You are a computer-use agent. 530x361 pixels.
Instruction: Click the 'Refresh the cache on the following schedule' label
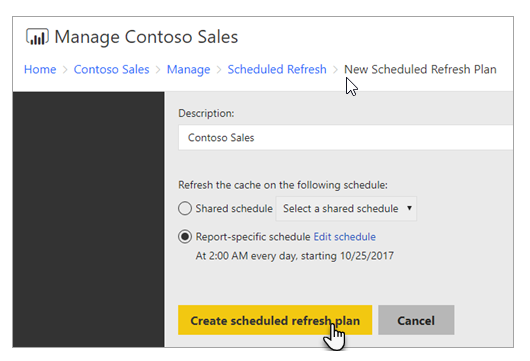point(283,185)
